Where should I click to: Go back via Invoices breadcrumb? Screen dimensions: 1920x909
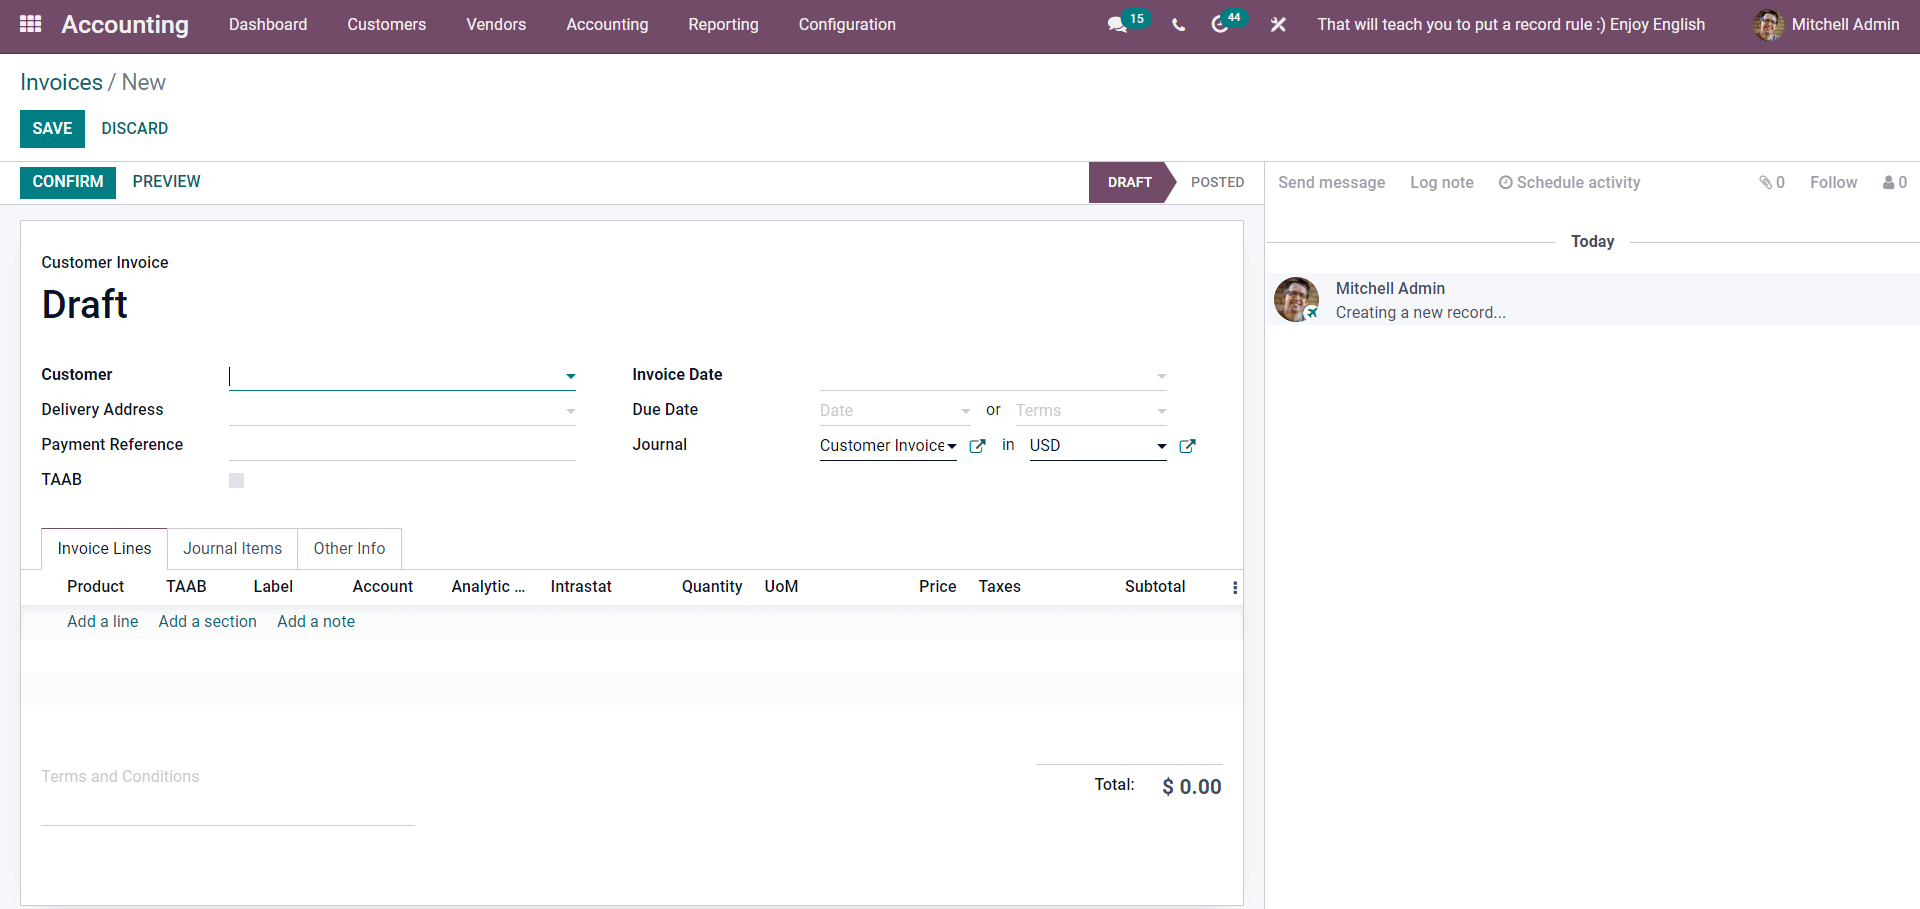[x=61, y=83]
